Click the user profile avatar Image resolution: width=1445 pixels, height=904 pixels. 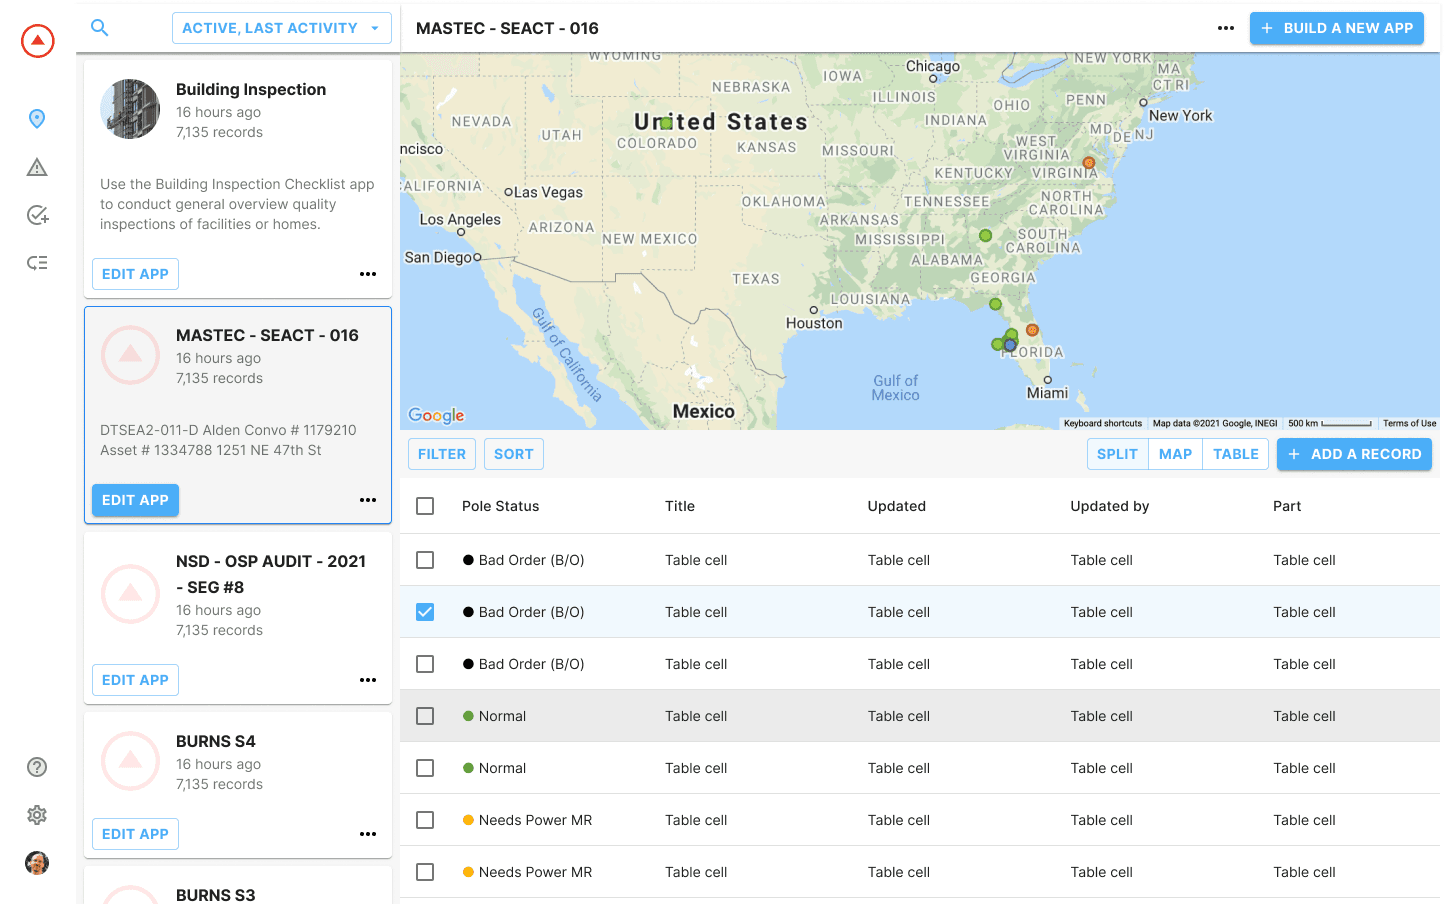(37, 863)
